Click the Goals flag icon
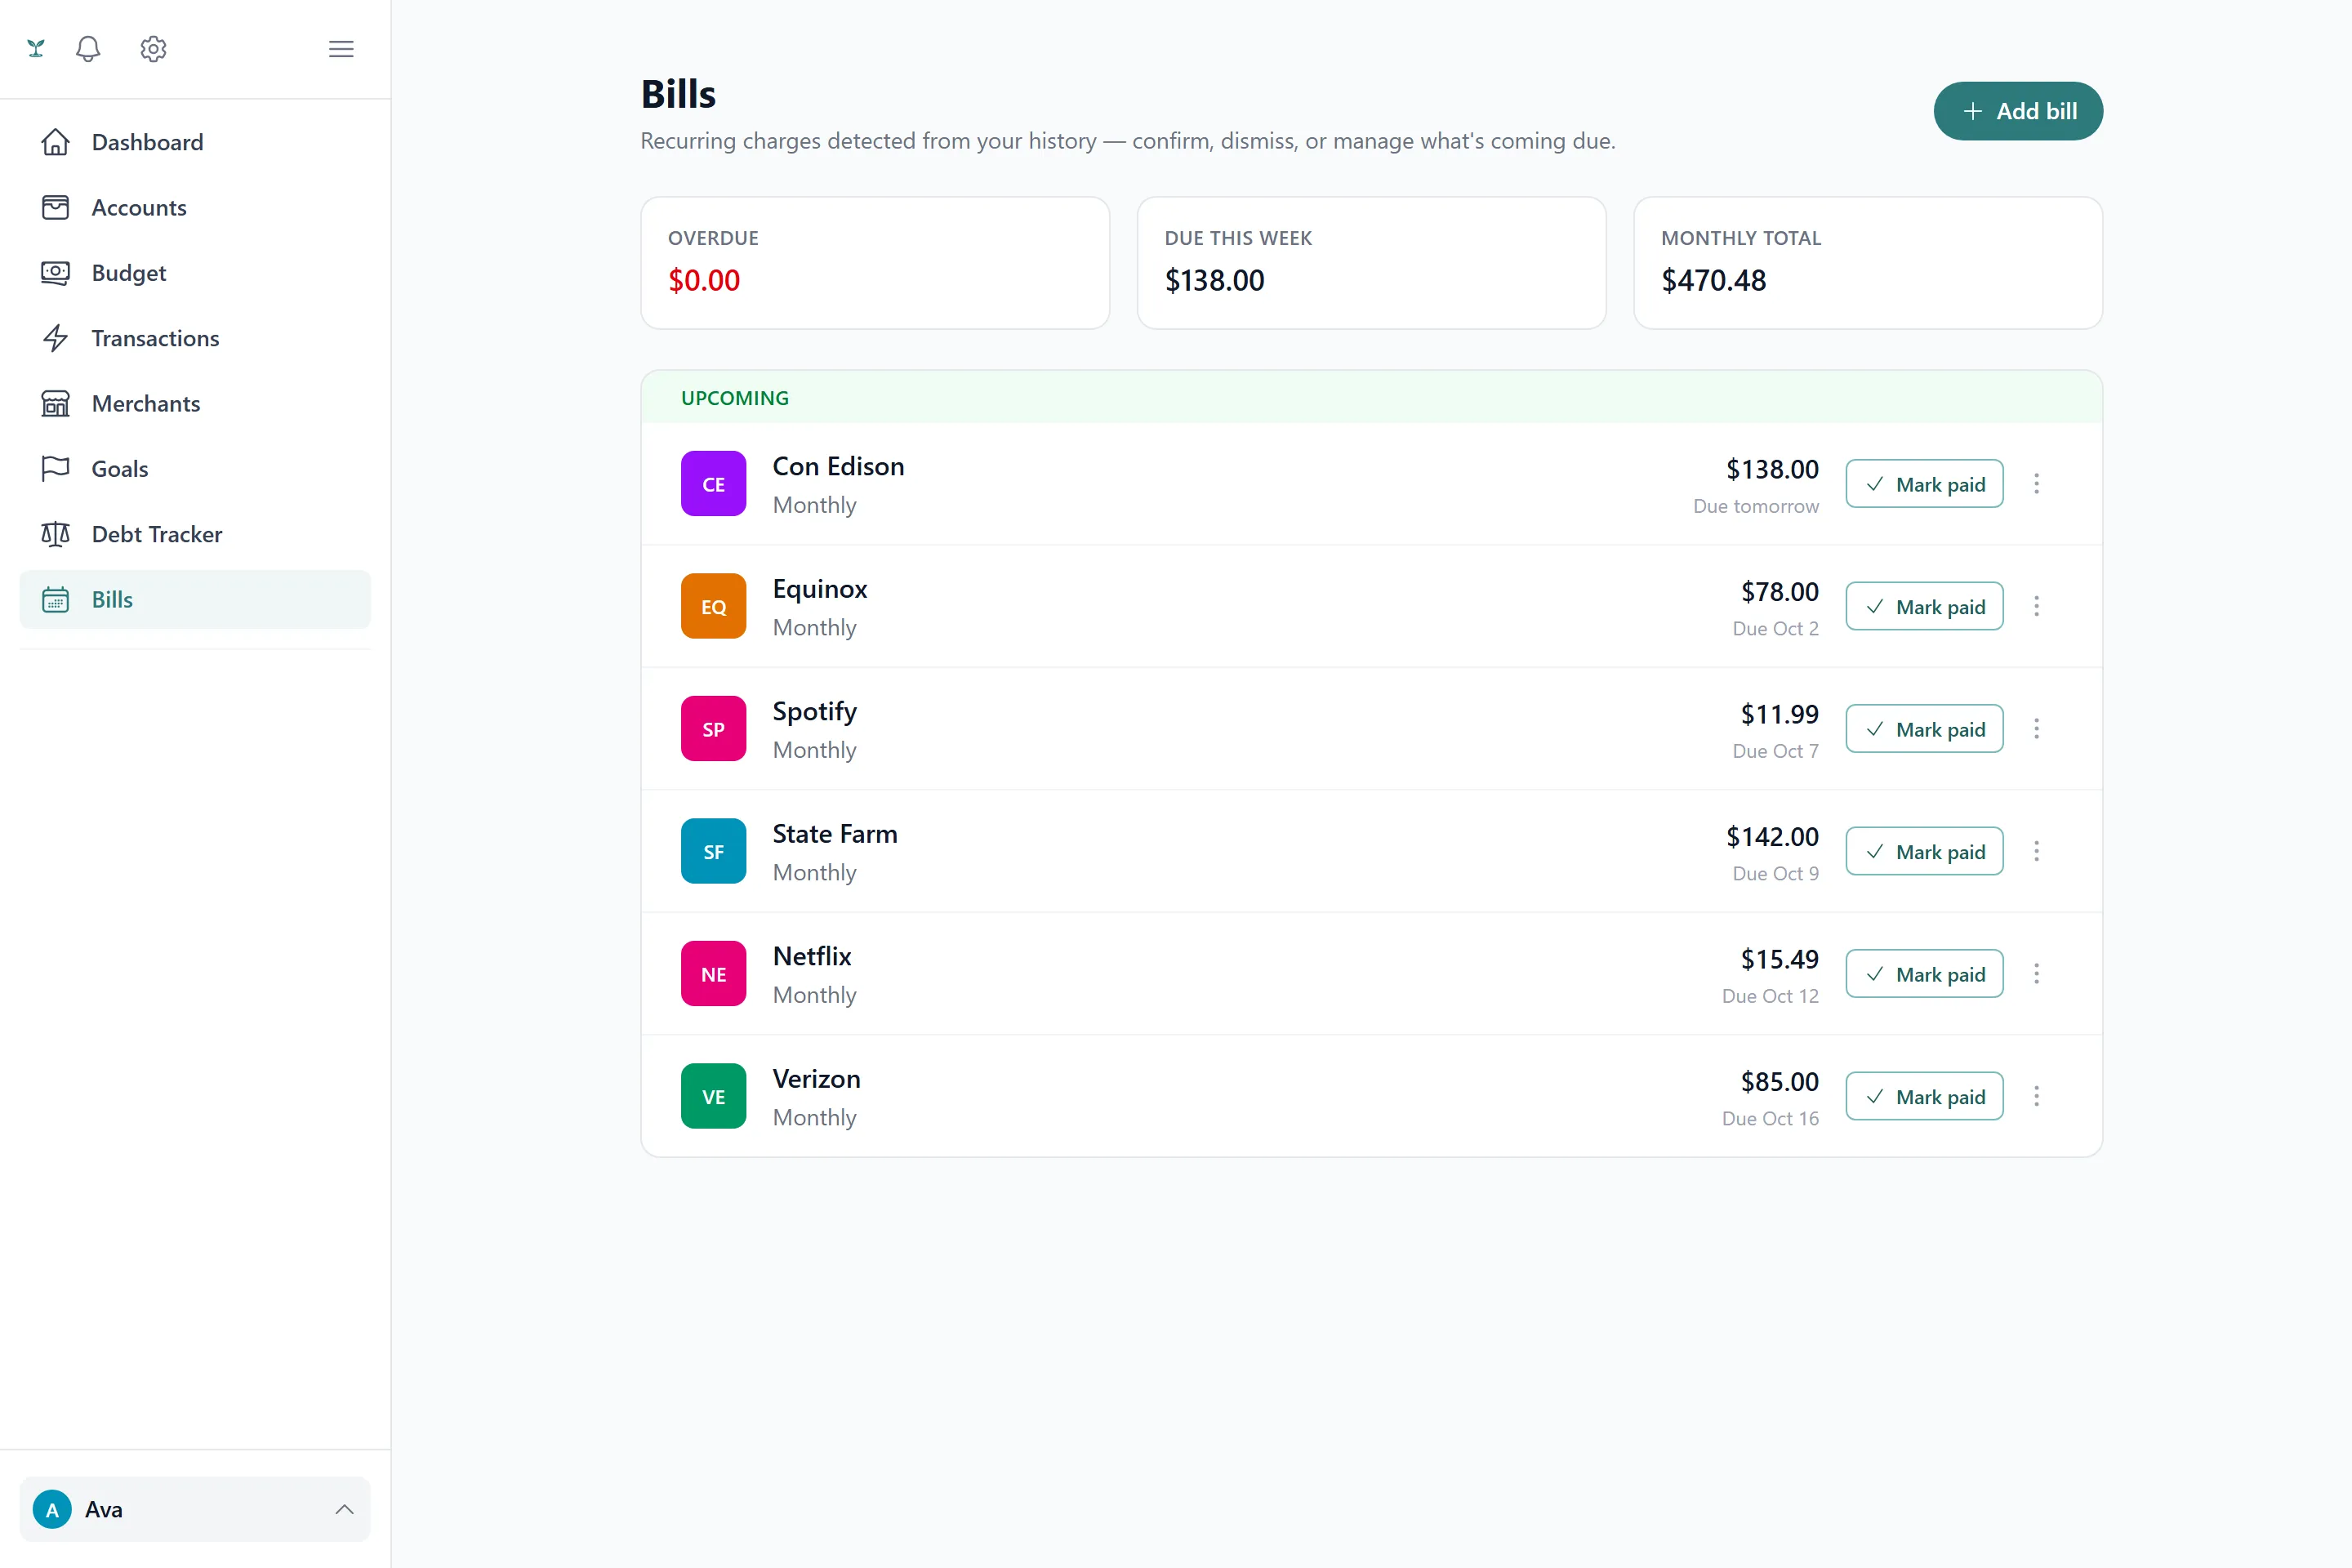The height and width of the screenshot is (1568, 2352). click(56, 469)
